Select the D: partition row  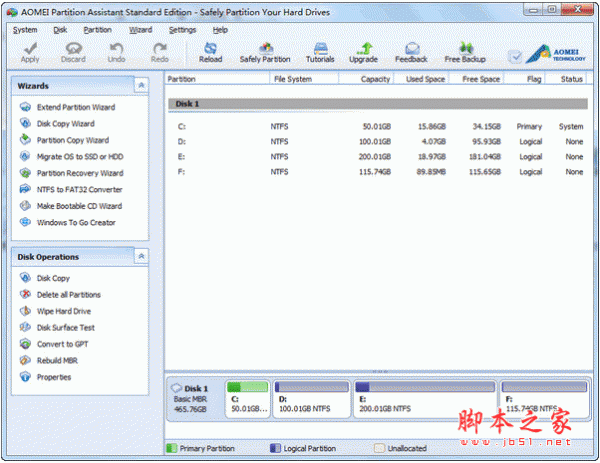click(x=378, y=142)
